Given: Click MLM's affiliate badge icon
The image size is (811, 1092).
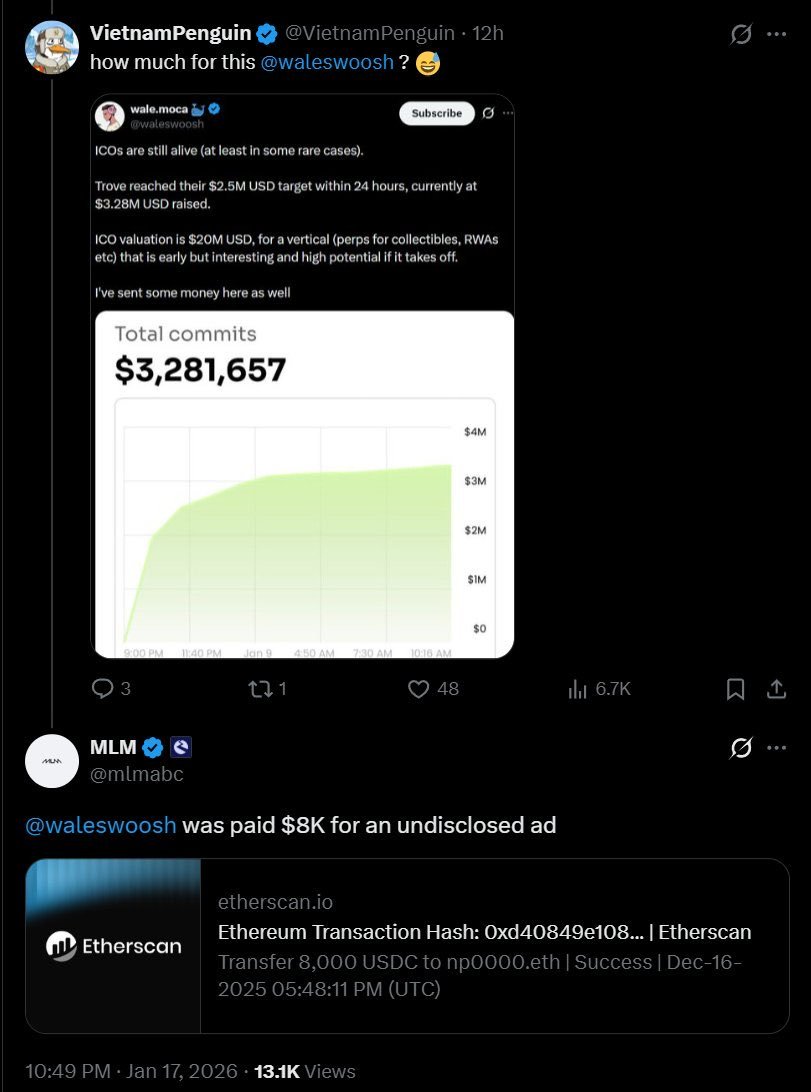Looking at the screenshot, I should (181, 747).
